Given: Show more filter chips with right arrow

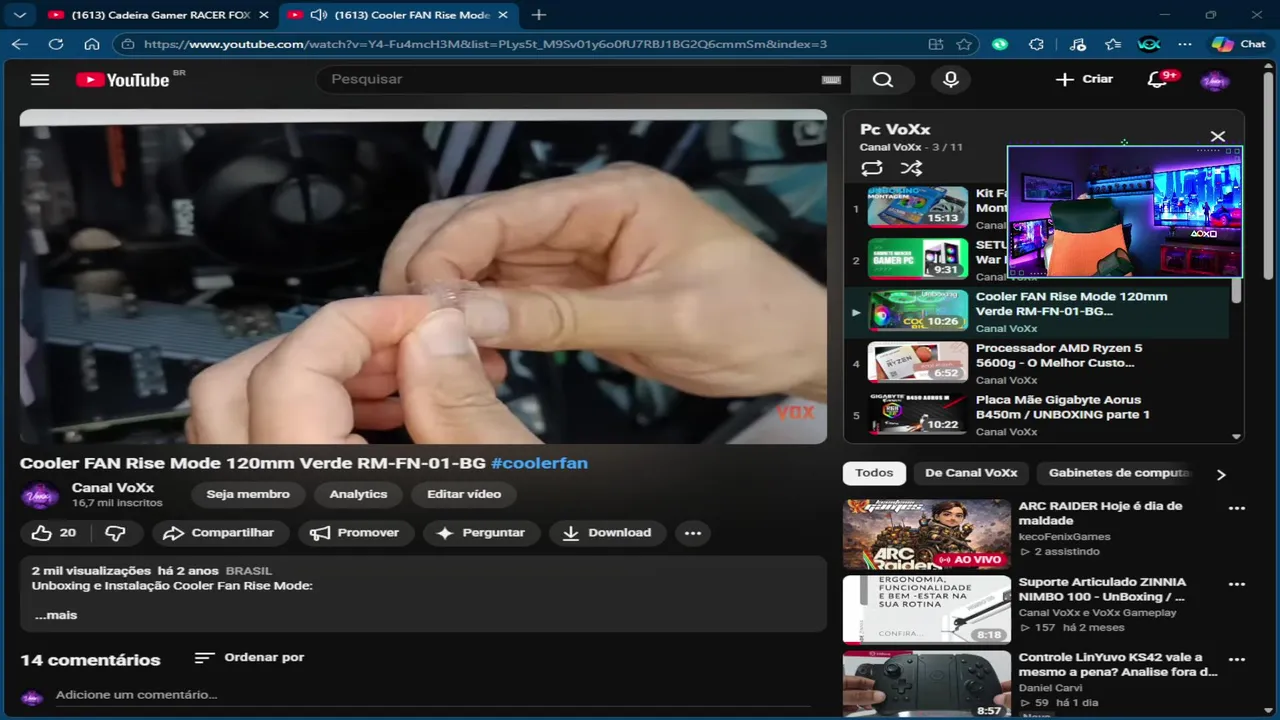Looking at the screenshot, I should (x=1221, y=474).
